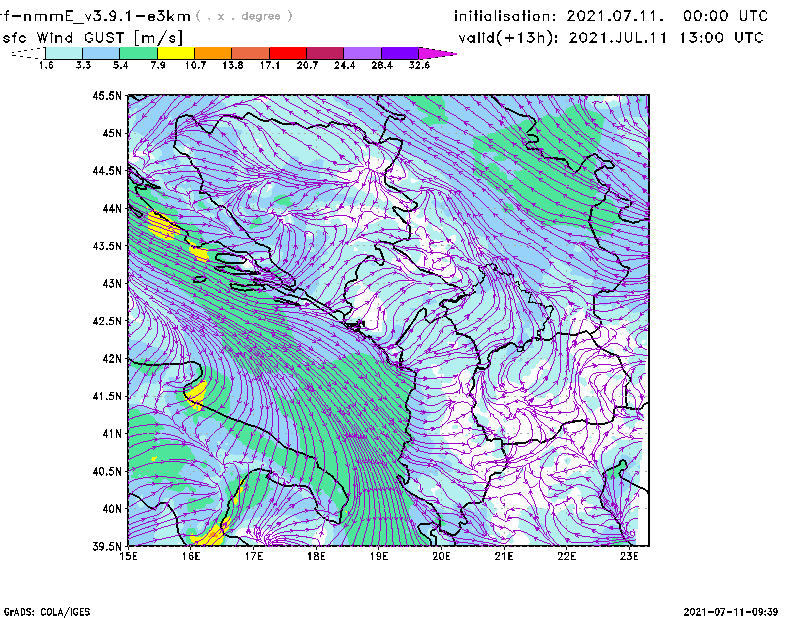Click the light blue 3.3–5.4 legend swatch
Image resolution: width=800 pixels, height=618 pixels.
tap(101, 53)
